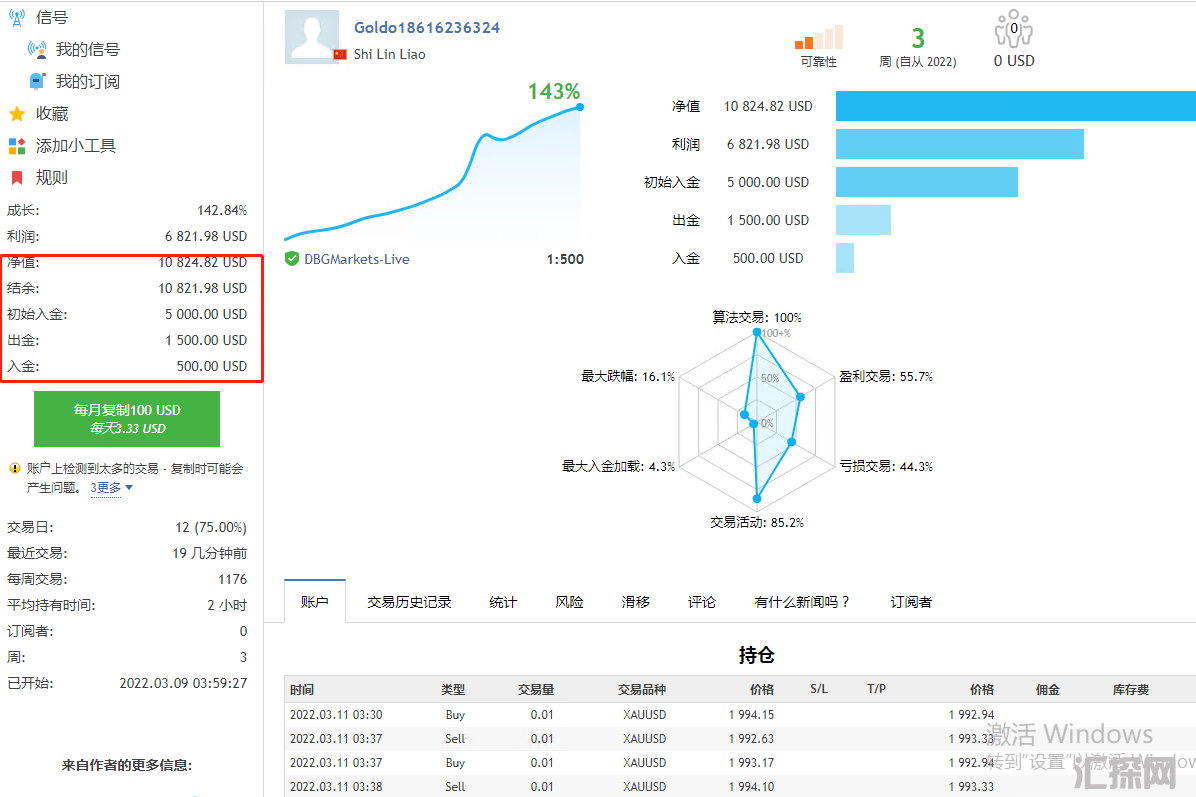Open the 统计 tab
This screenshot has height=797, width=1196.
click(503, 602)
